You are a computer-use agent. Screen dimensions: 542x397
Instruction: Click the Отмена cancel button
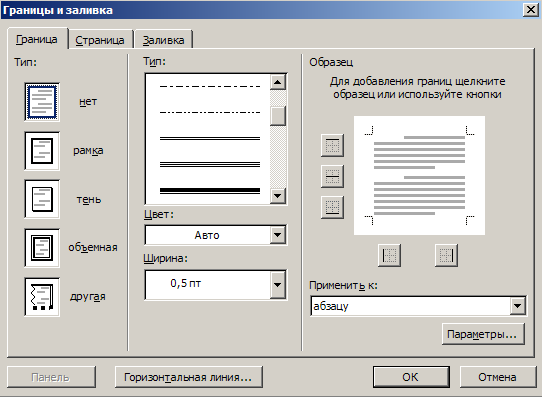(x=497, y=377)
